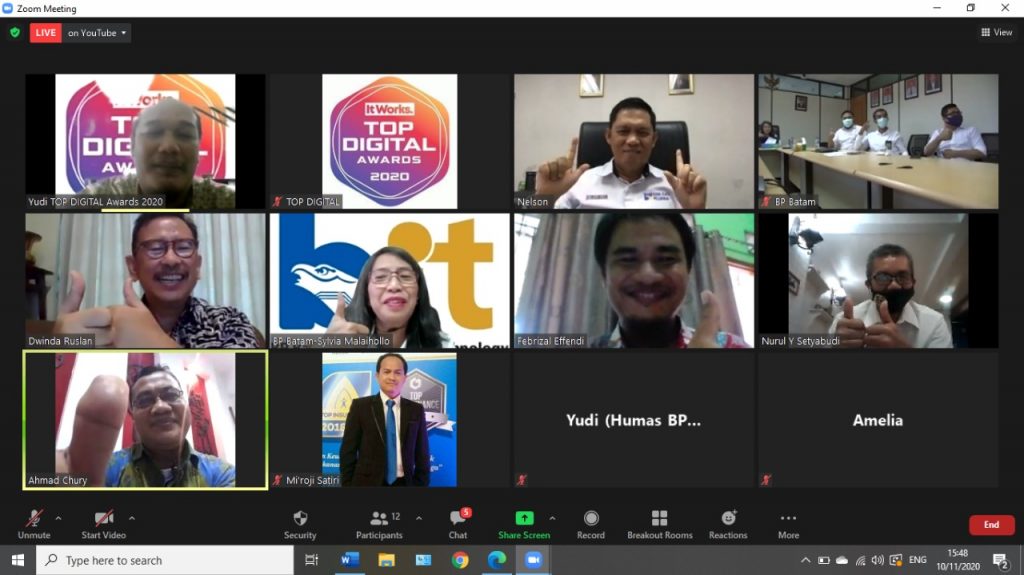Open the LIVE on YouTube dropdown

pyautogui.click(x=97, y=33)
